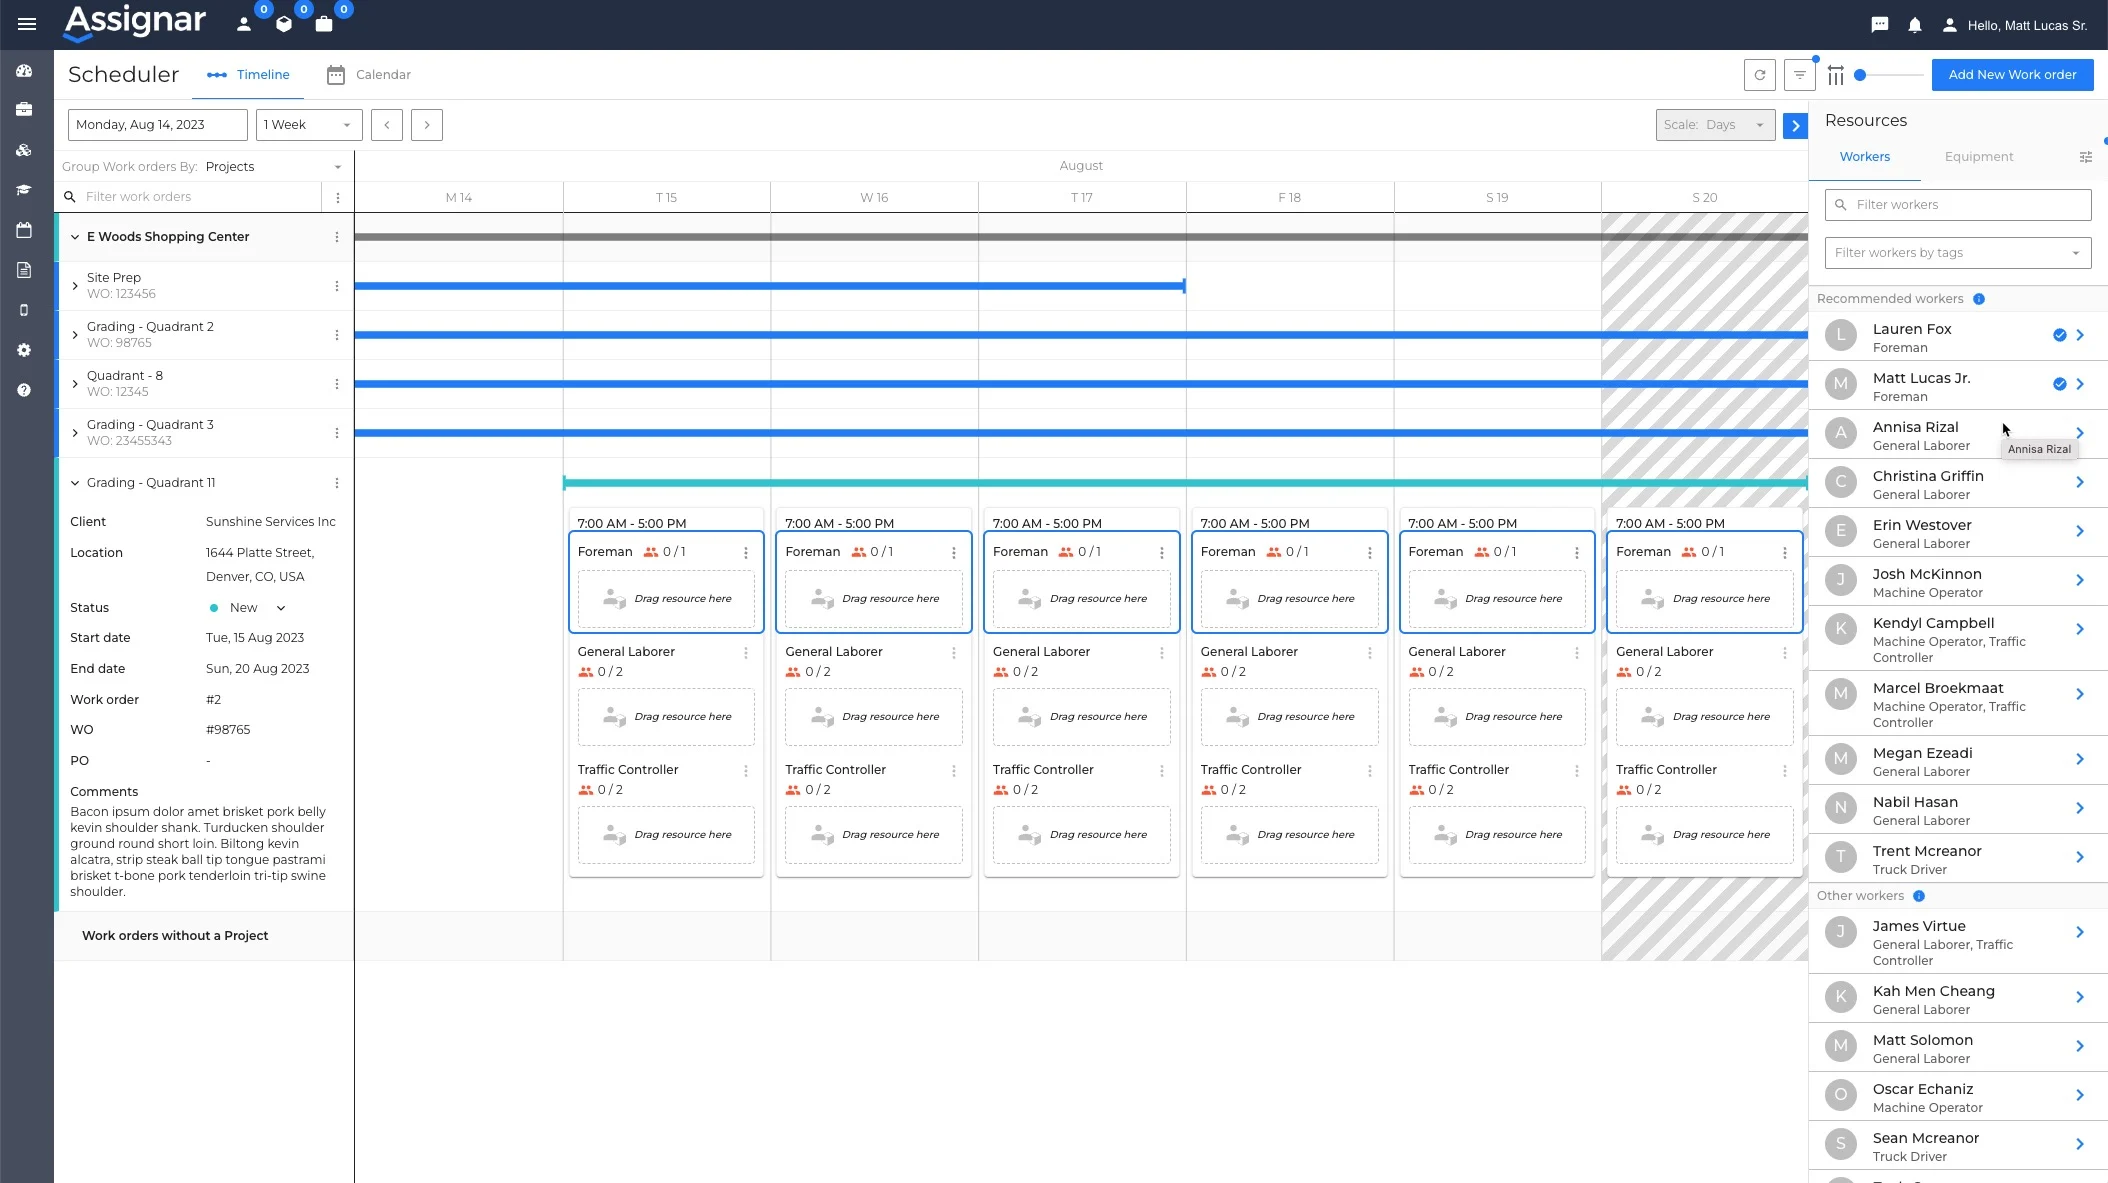Open the settings gear in sidebar

click(x=24, y=350)
